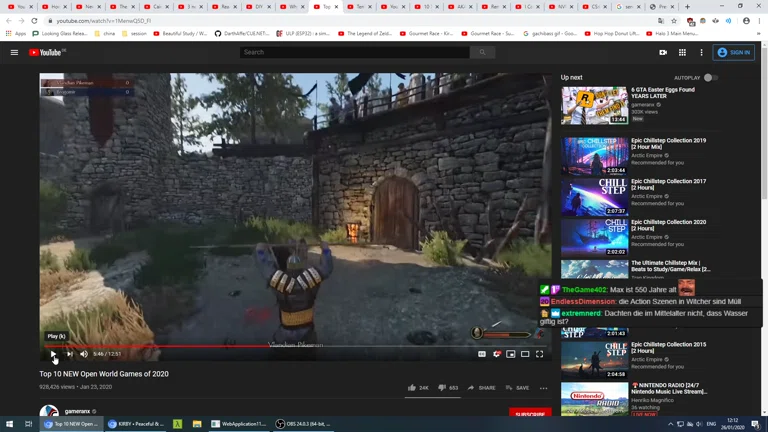
Task: Like the video with thumbs up
Action: click(x=412, y=388)
